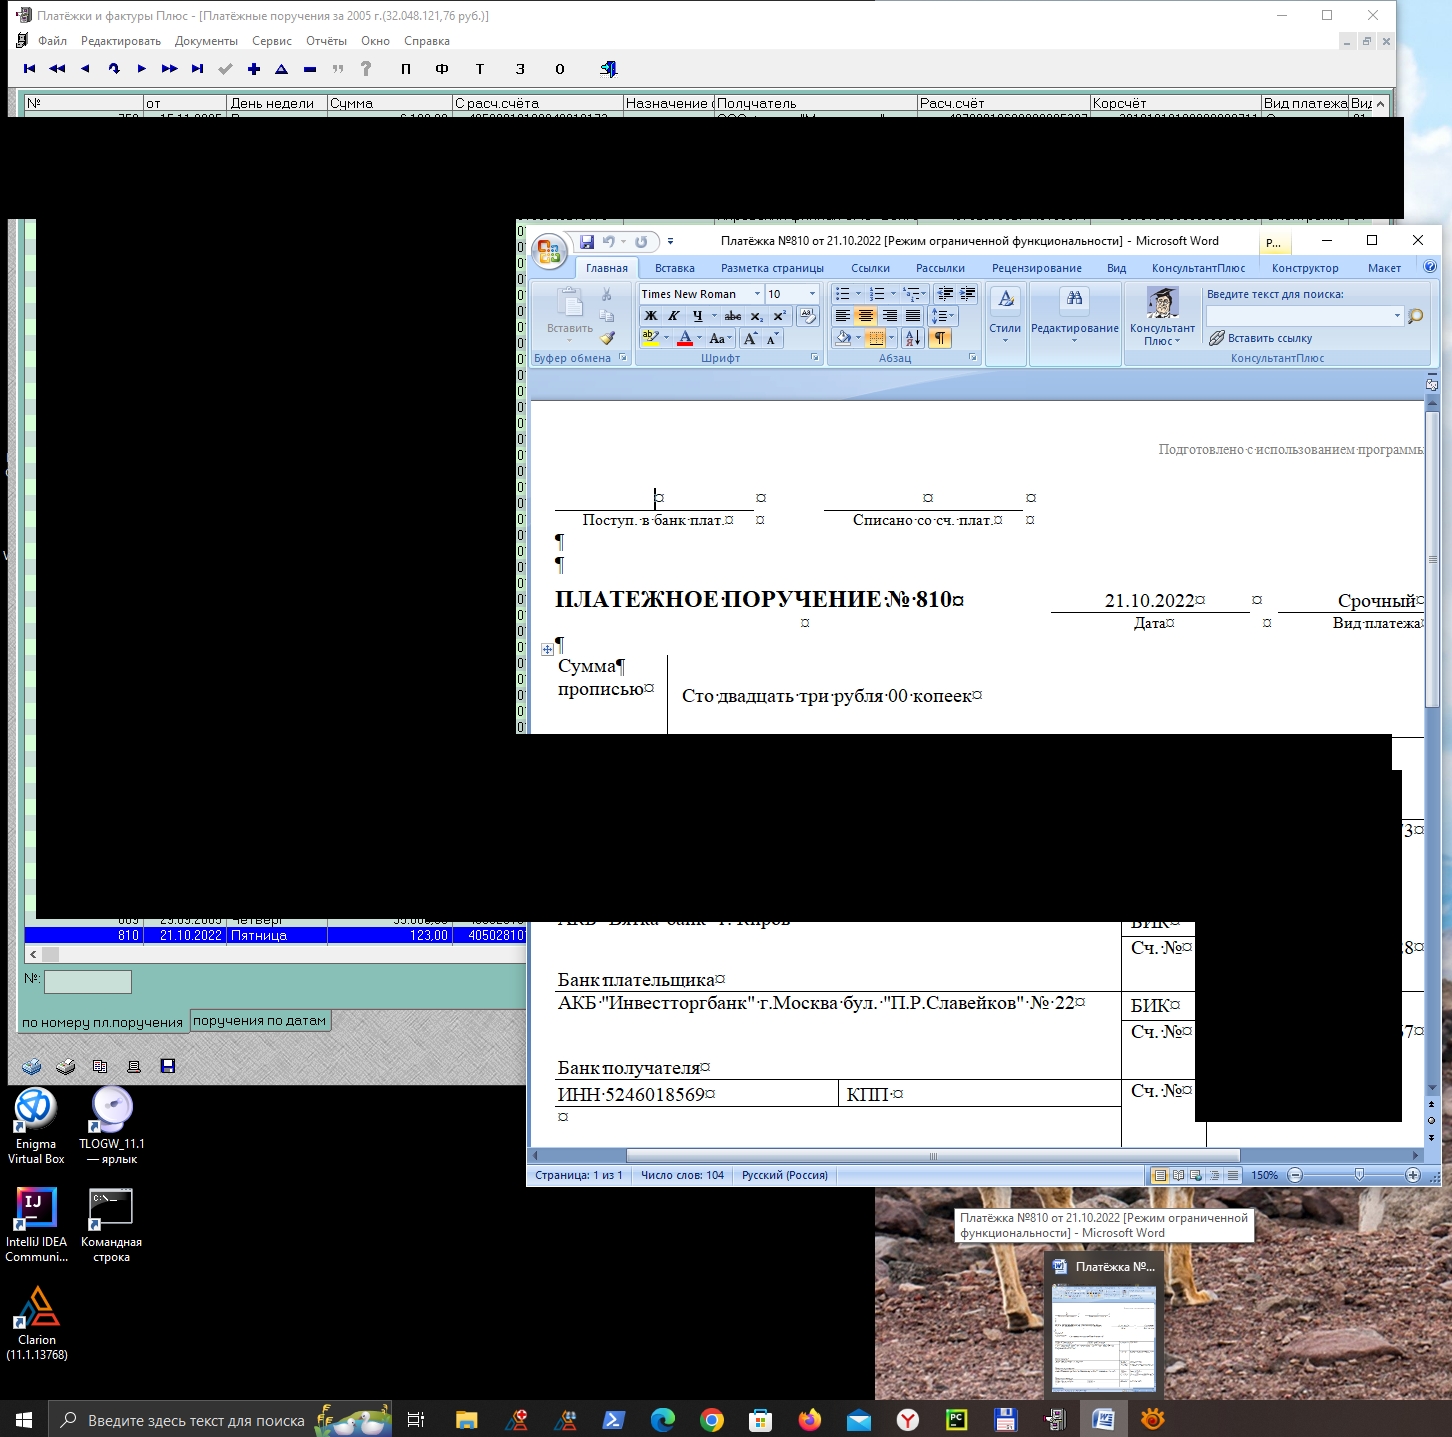
Task: Switch to the Разметка страницы ribbon tab
Action: point(772,268)
